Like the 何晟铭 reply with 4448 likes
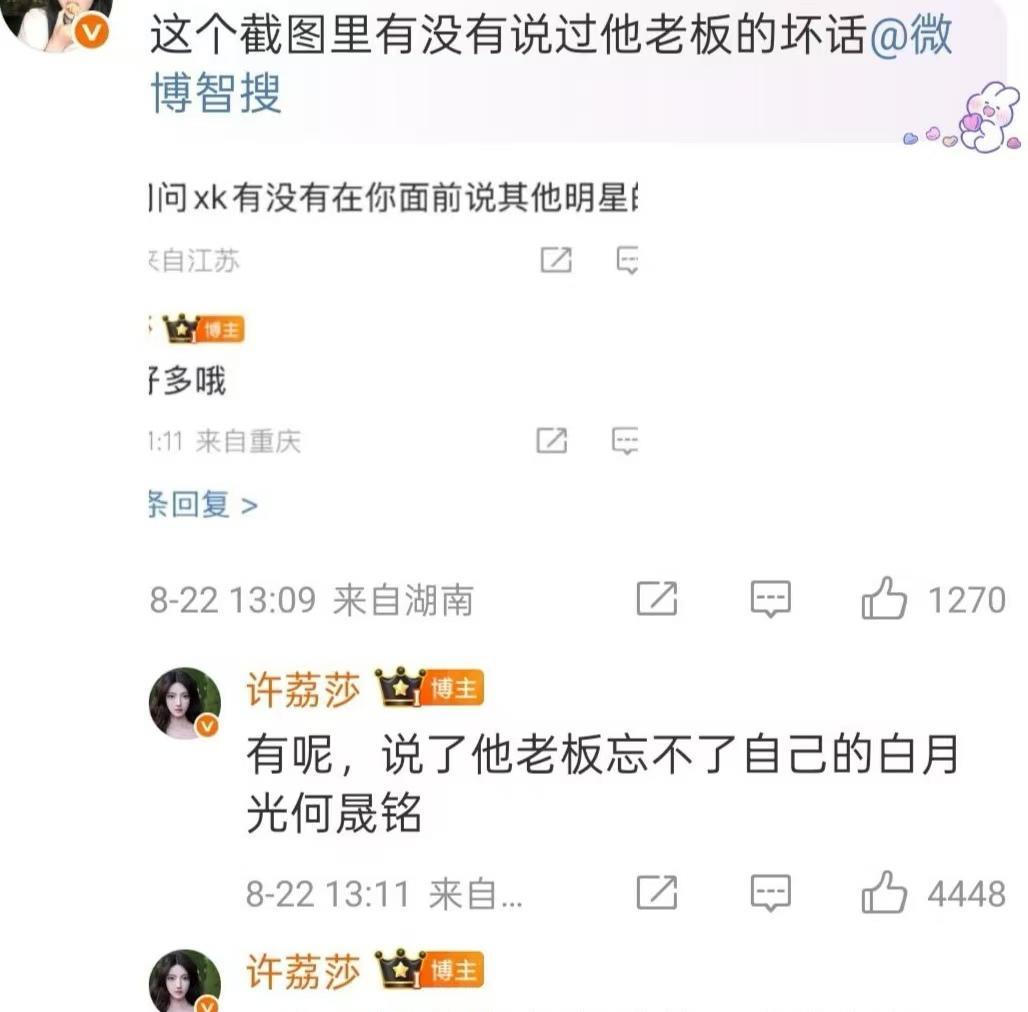 point(884,892)
